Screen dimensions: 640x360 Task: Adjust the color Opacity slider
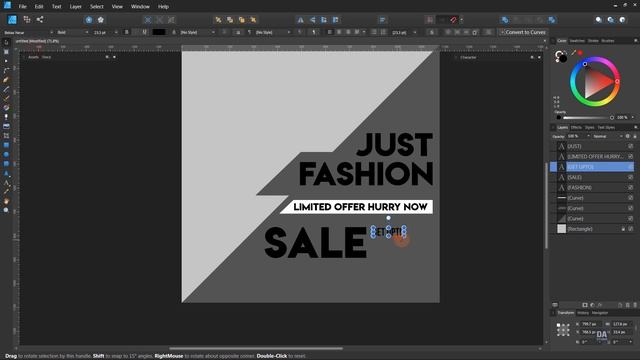tap(588, 118)
